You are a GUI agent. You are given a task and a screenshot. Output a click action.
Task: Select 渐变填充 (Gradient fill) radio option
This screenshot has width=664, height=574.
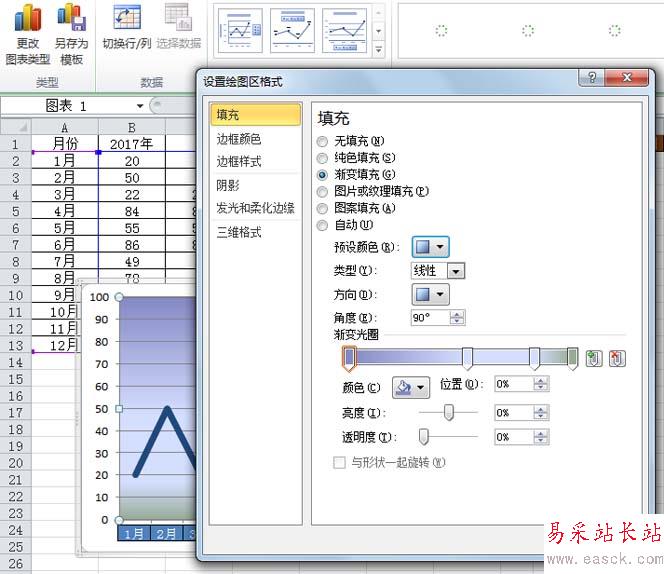pyautogui.click(x=322, y=175)
